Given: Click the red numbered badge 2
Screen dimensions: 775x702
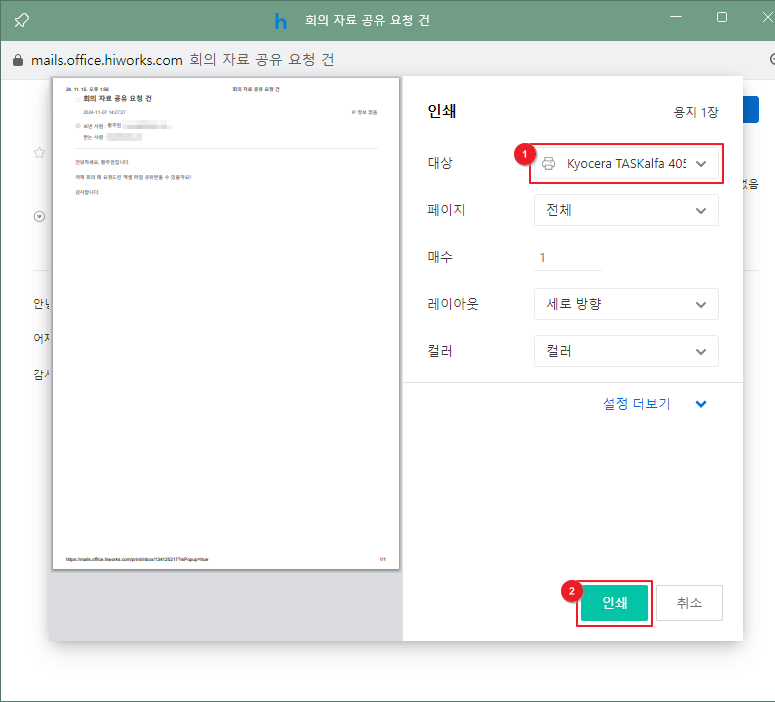Looking at the screenshot, I should [571, 591].
